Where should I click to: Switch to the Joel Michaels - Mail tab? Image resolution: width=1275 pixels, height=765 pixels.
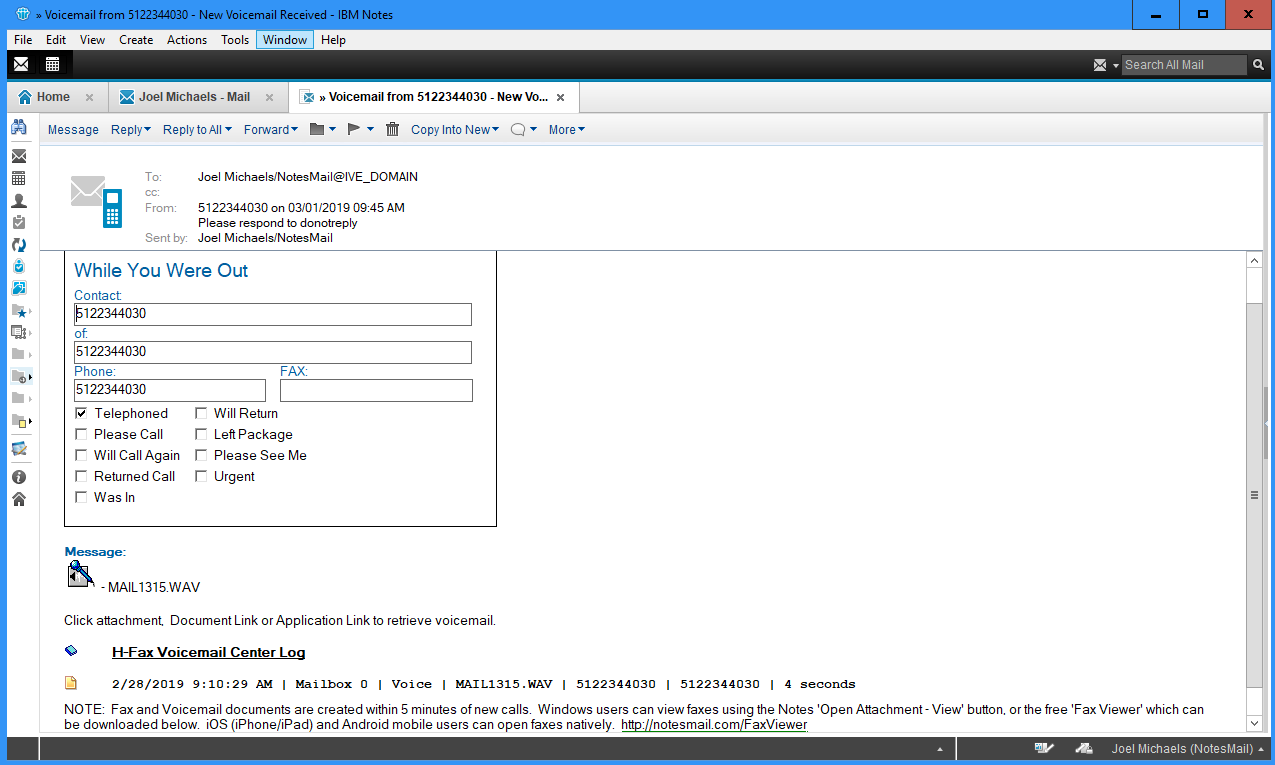193,97
